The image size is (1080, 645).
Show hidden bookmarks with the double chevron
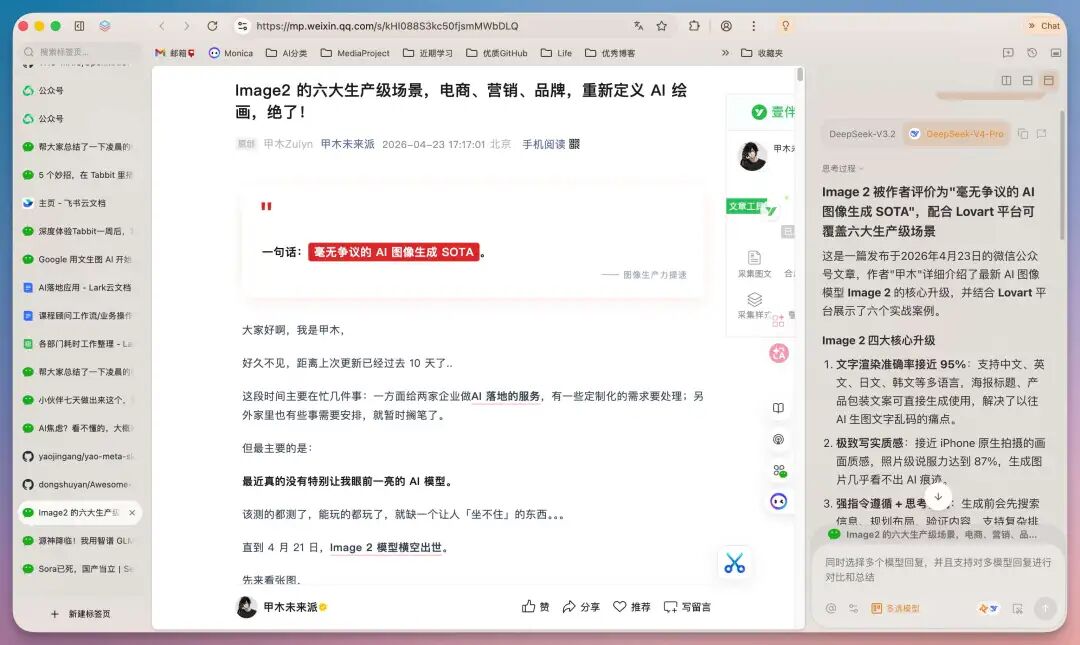pyautogui.click(x=725, y=53)
